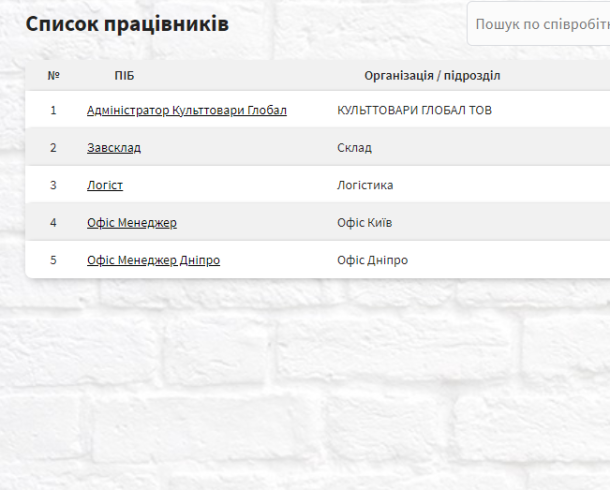Screen dimensions: 610x490
Task: Click the № column header
Action: coord(54,75)
